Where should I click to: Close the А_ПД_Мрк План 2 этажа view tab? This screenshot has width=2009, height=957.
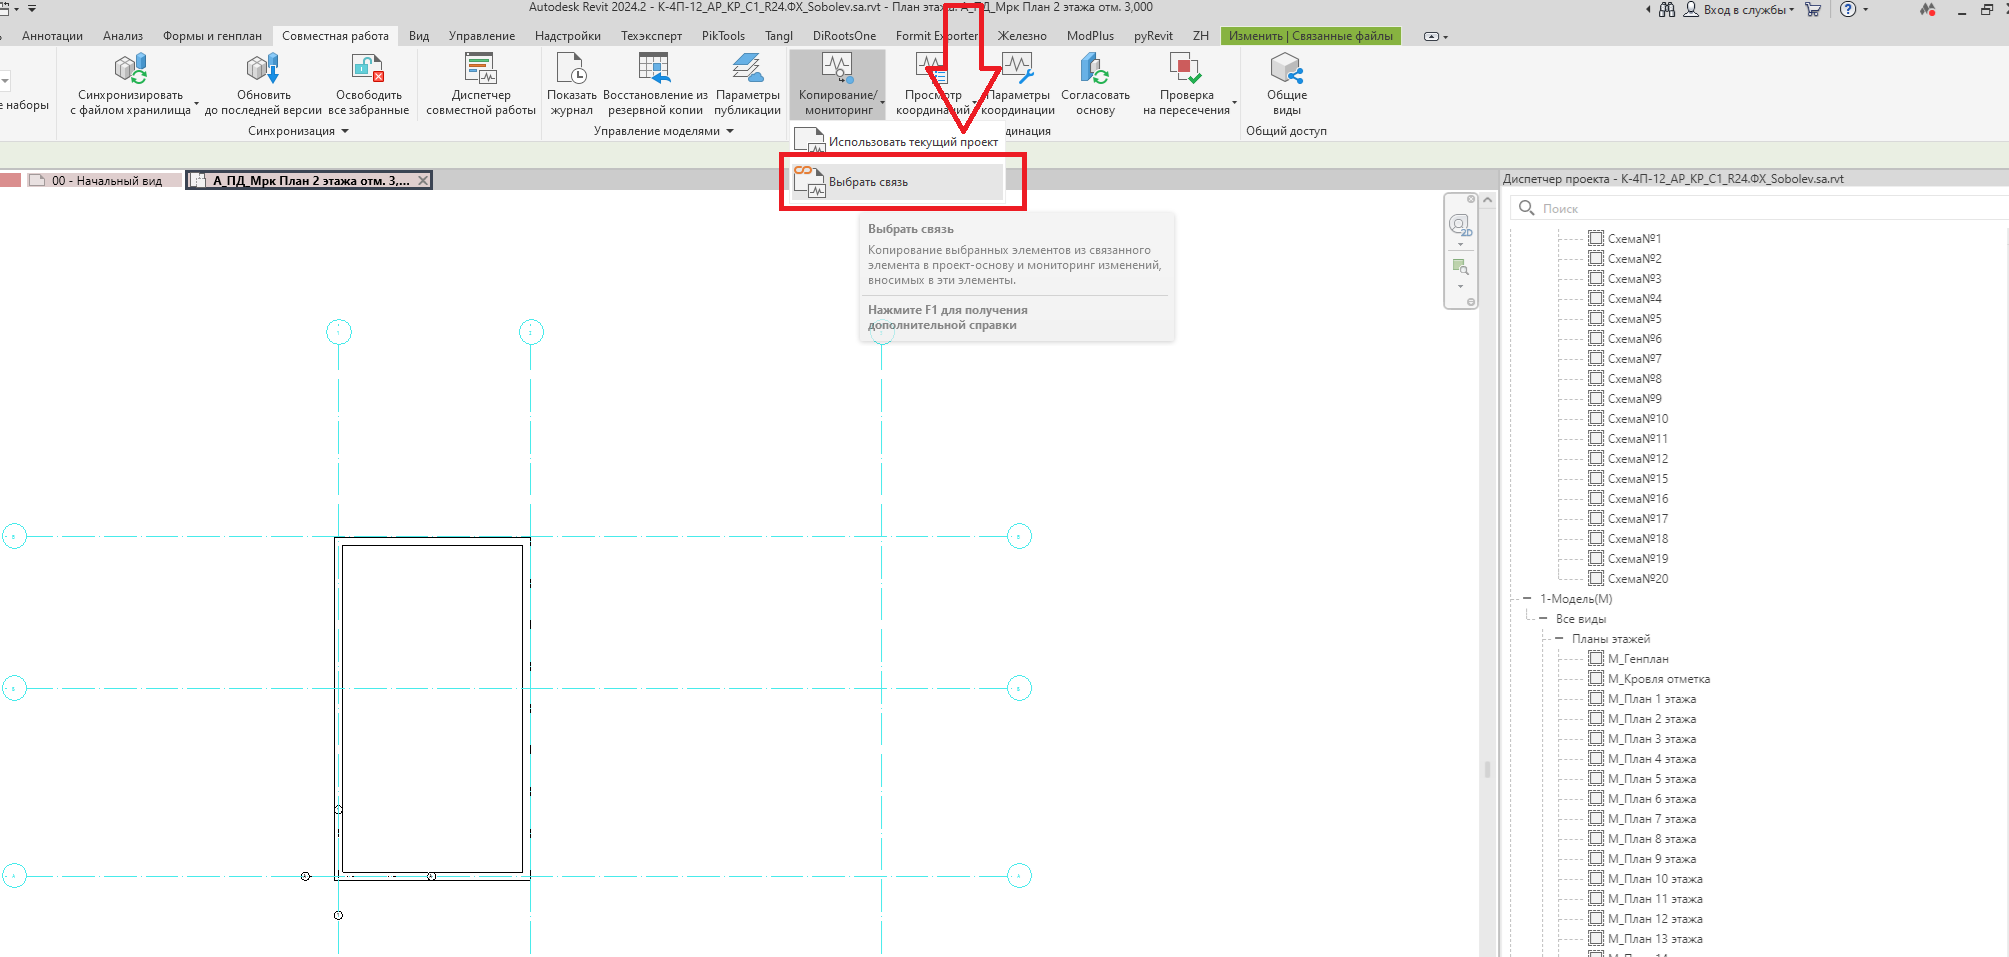[x=423, y=181]
